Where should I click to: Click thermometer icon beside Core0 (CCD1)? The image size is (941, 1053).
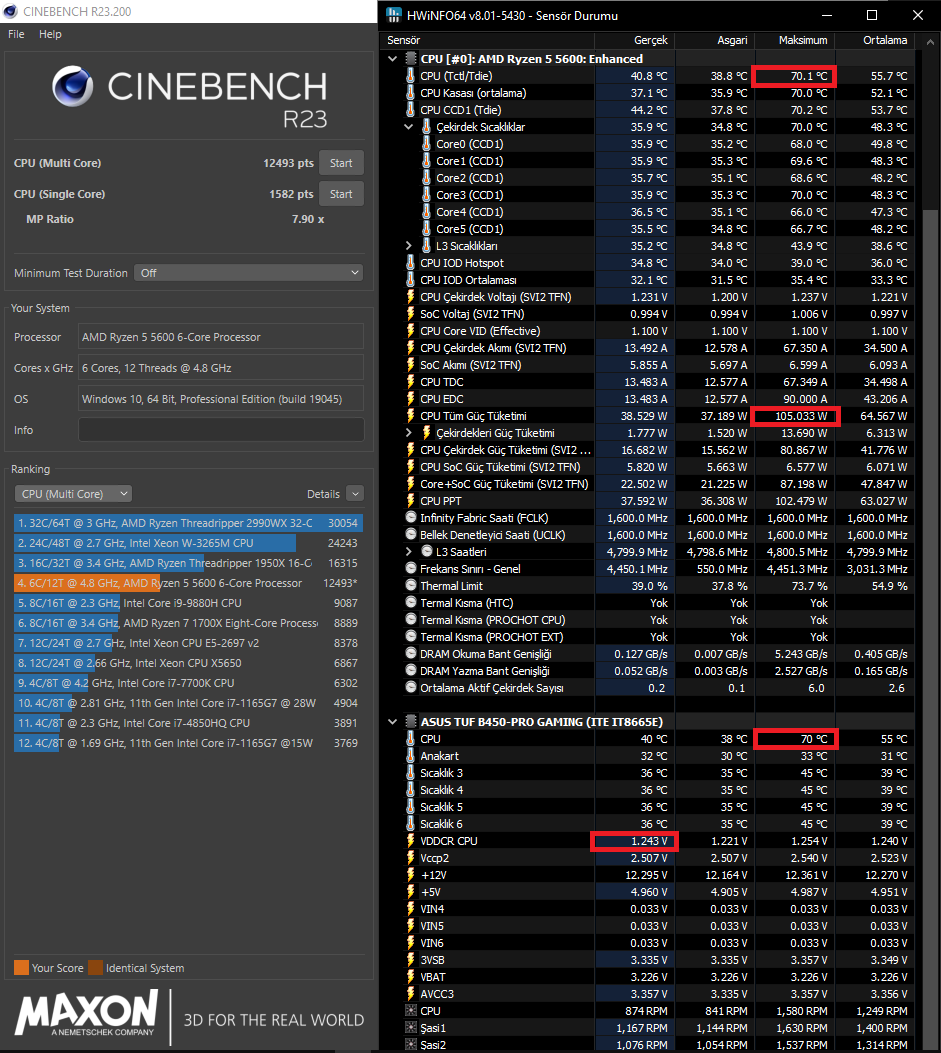click(427, 144)
